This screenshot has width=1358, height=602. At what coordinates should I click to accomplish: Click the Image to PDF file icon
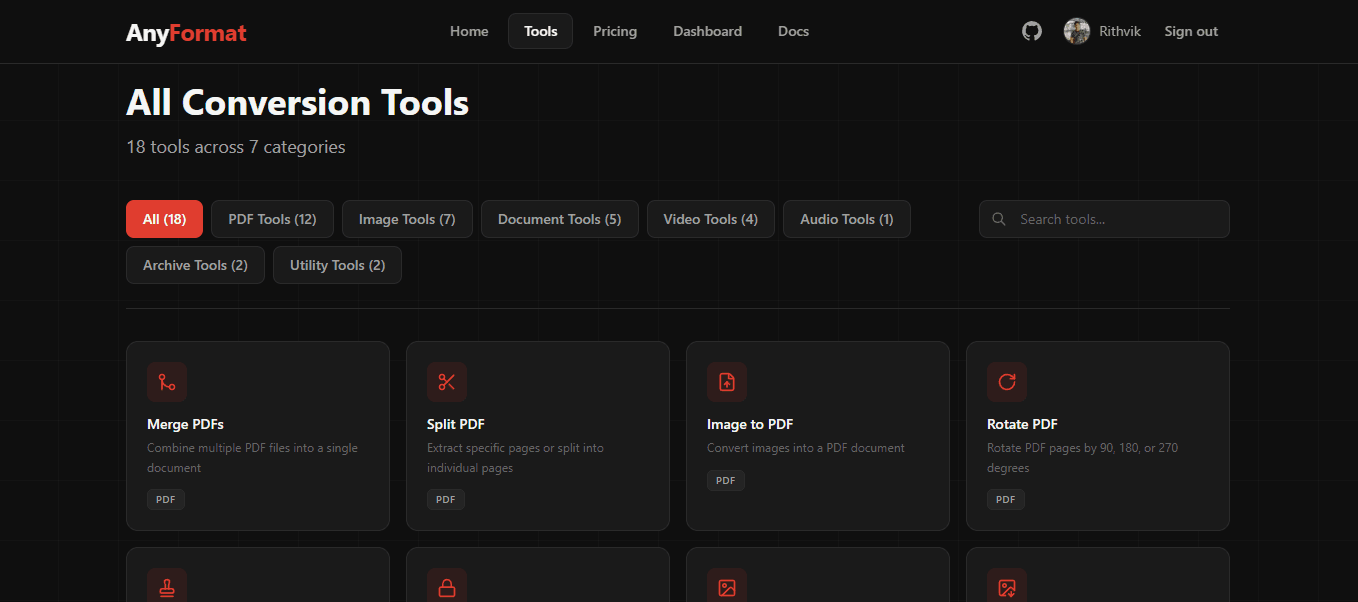[x=727, y=382]
